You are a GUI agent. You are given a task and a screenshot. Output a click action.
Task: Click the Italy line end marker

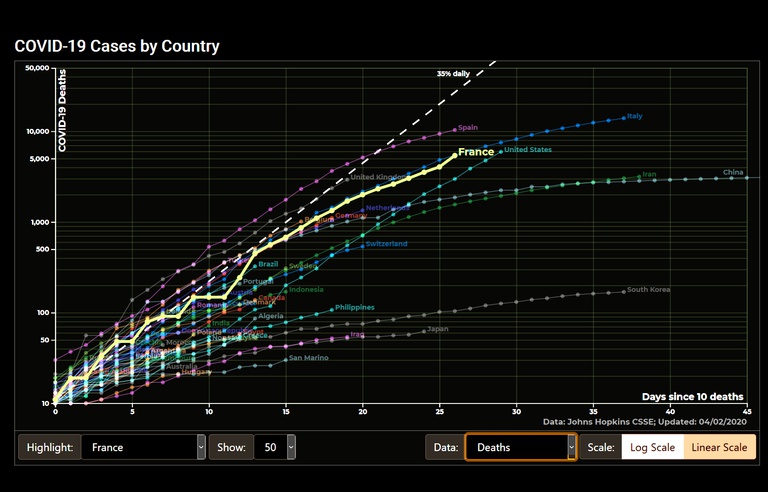pyautogui.click(x=624, y=117)
